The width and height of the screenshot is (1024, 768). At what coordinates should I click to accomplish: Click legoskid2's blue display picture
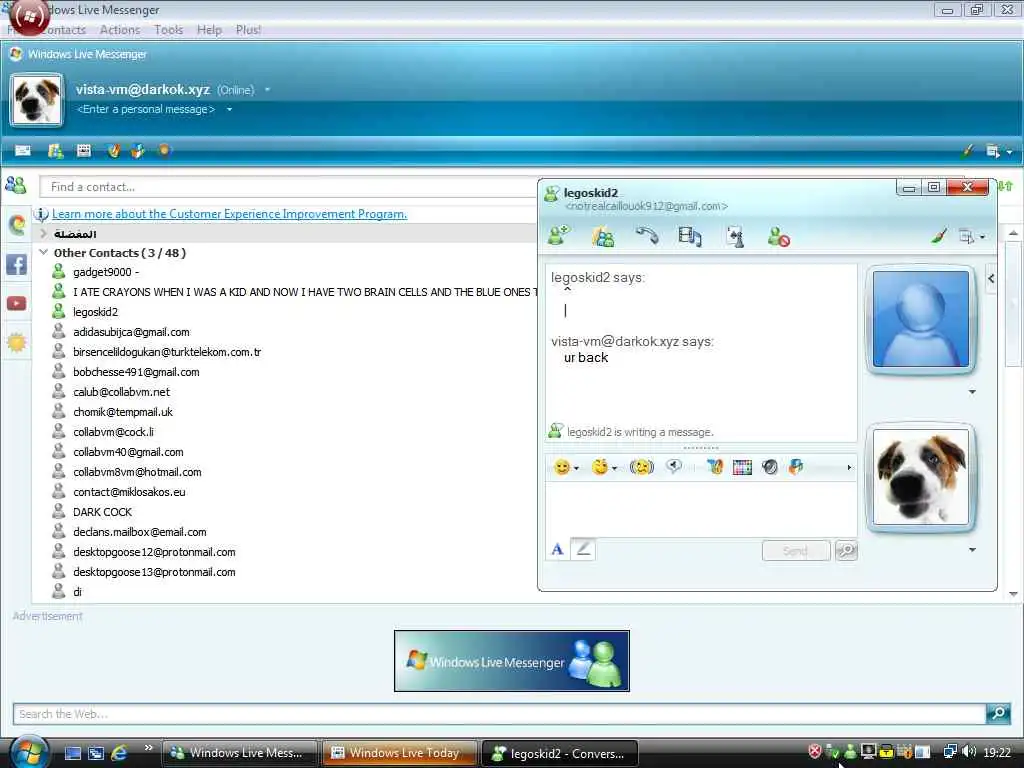coord(921,319)
